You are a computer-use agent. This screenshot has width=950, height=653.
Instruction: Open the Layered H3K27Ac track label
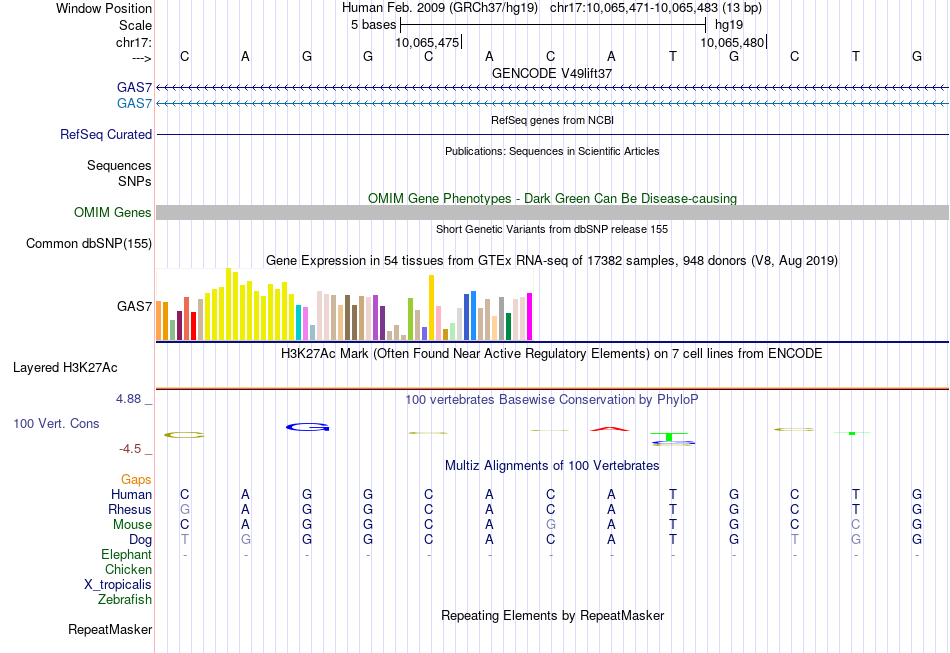pos(65,368)
